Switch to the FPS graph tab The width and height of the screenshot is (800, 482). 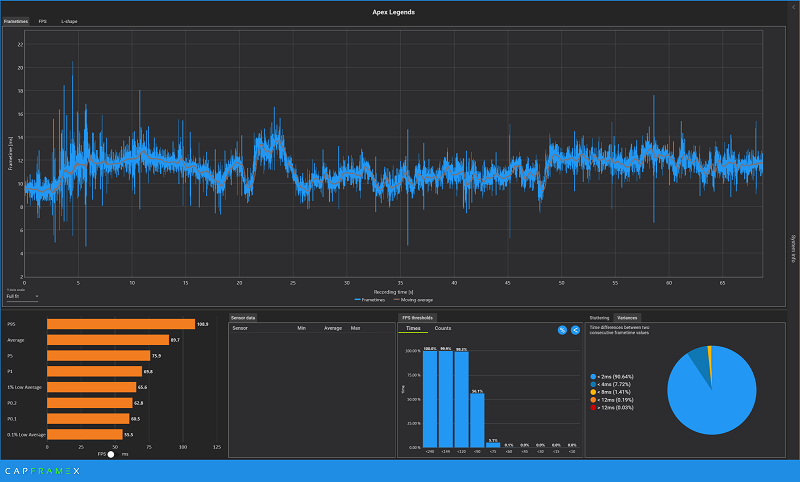[x=42, y=20]
